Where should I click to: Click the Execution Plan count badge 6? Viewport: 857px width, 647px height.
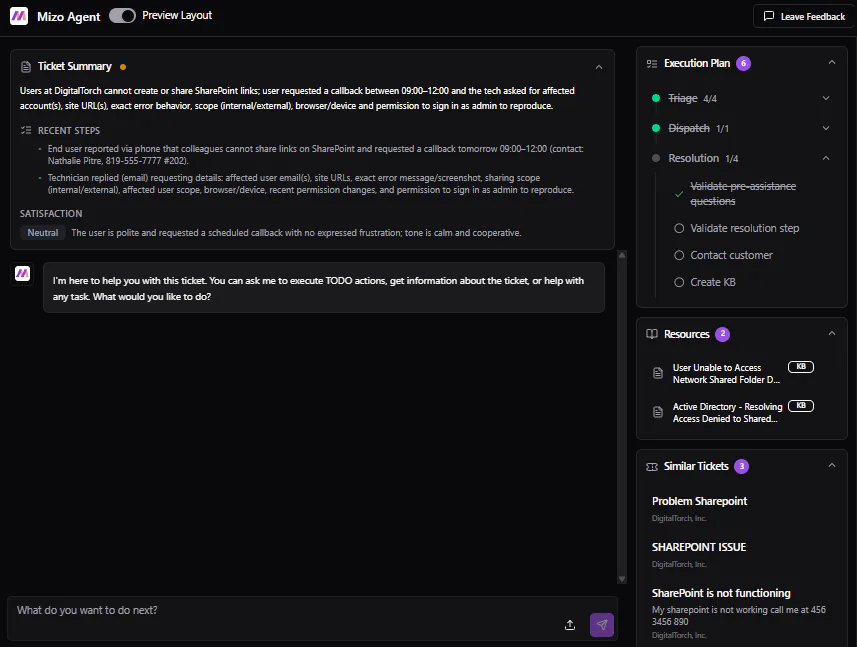[x=743, y=63]
